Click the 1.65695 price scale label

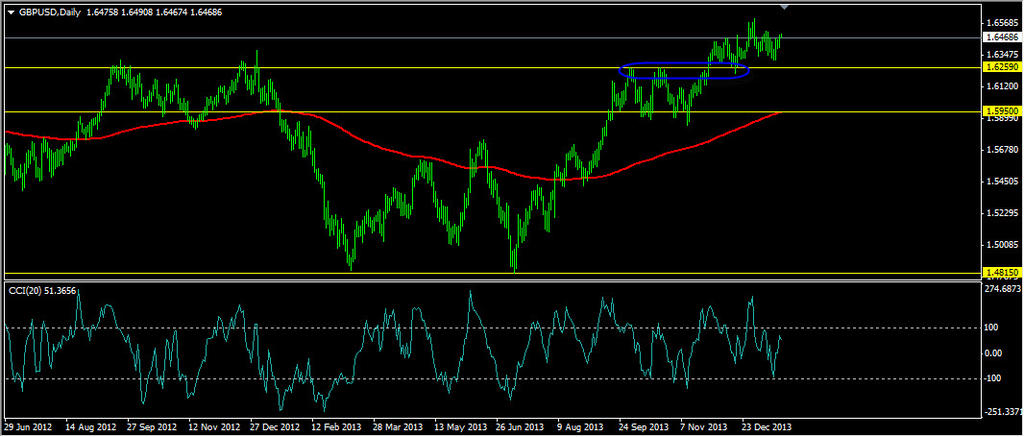pyautogui.click(x=1001, y=22)
